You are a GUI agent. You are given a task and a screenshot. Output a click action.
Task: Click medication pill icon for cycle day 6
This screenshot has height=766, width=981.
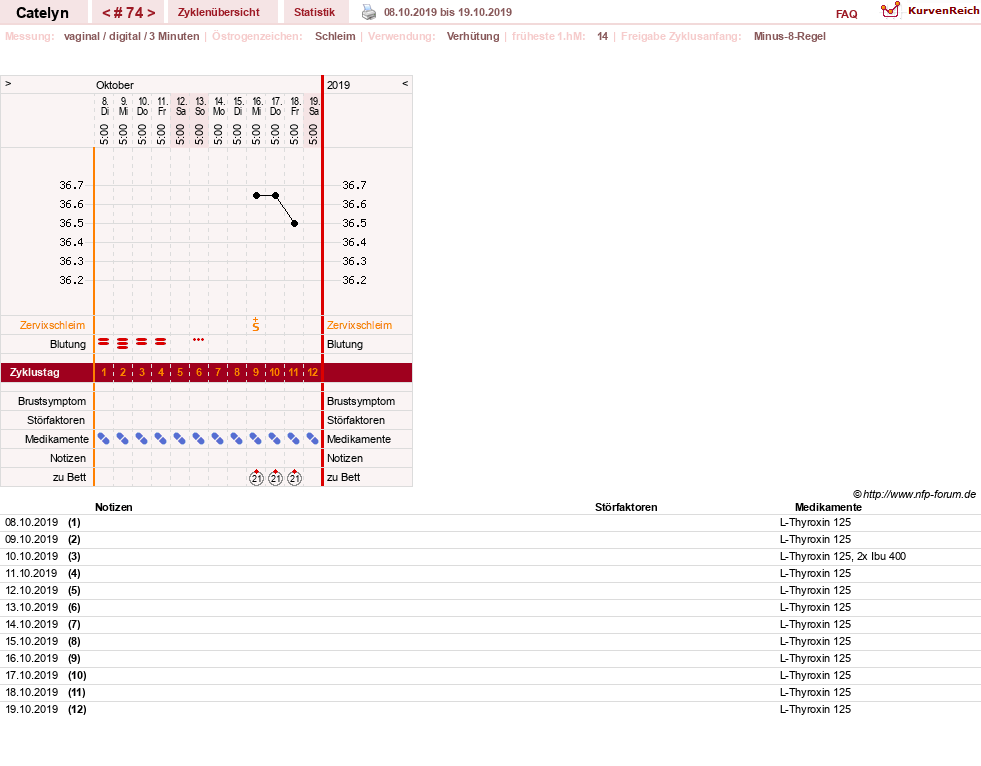pyautogui.click(x=199, y=439)
